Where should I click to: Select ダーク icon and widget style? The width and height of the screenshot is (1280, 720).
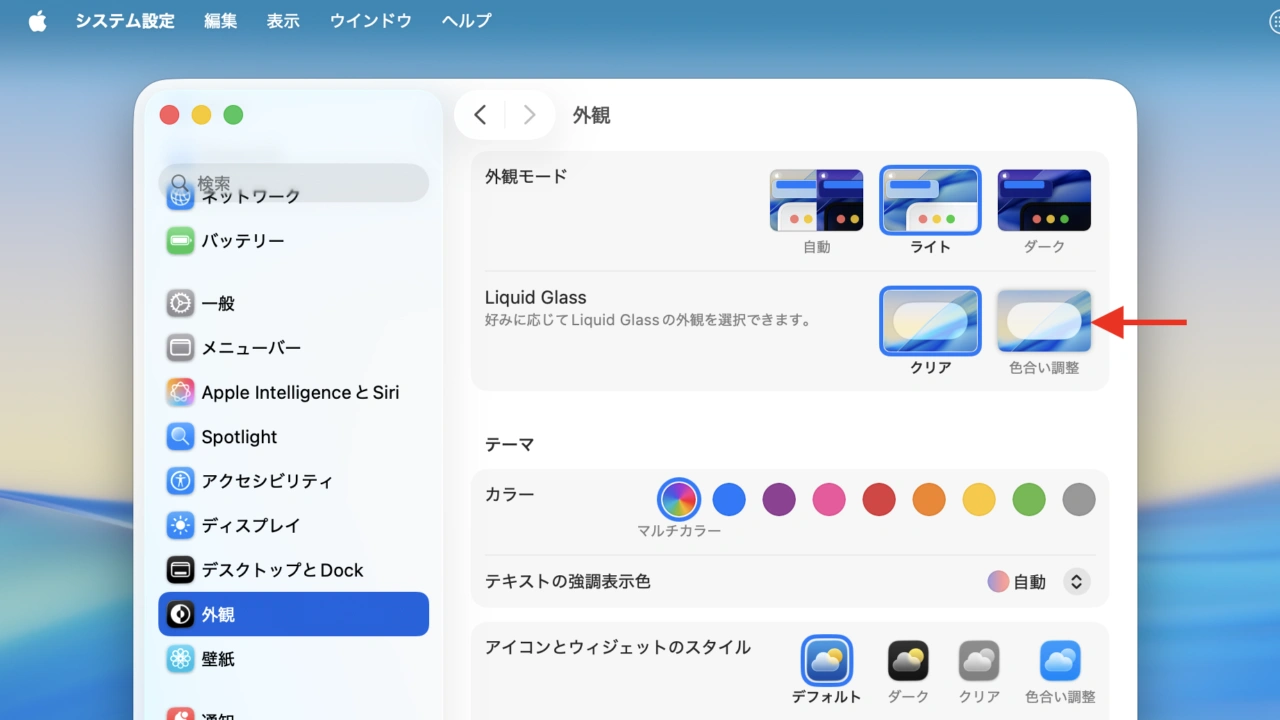point(908,661)
